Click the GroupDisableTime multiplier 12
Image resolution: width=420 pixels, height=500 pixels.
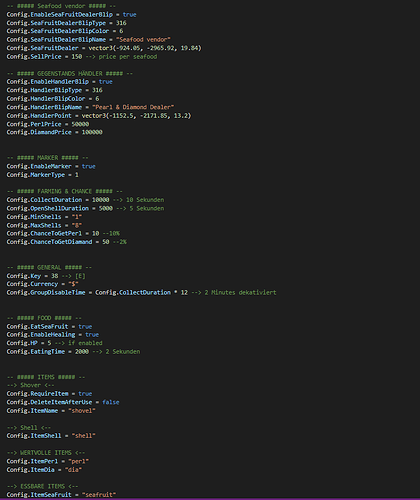point(184,293)
